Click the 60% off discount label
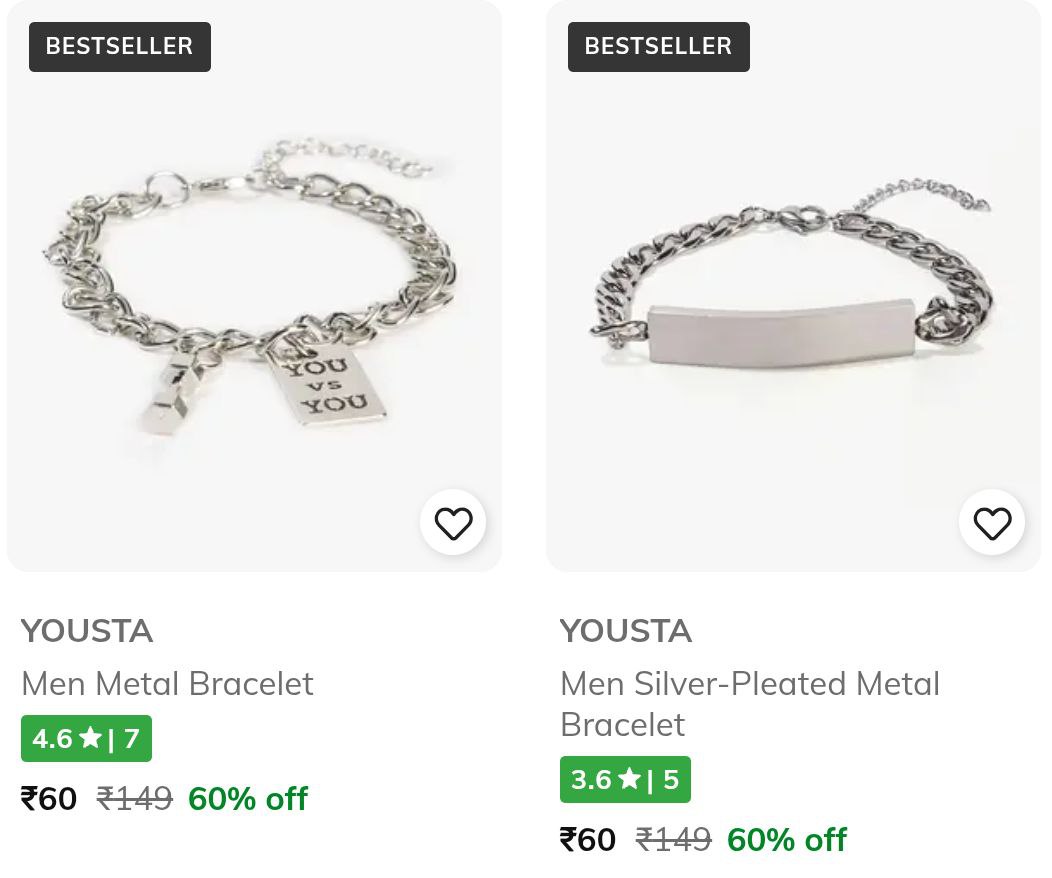Viewport: 1052px width, 878px height. click(x=248, y=798)
